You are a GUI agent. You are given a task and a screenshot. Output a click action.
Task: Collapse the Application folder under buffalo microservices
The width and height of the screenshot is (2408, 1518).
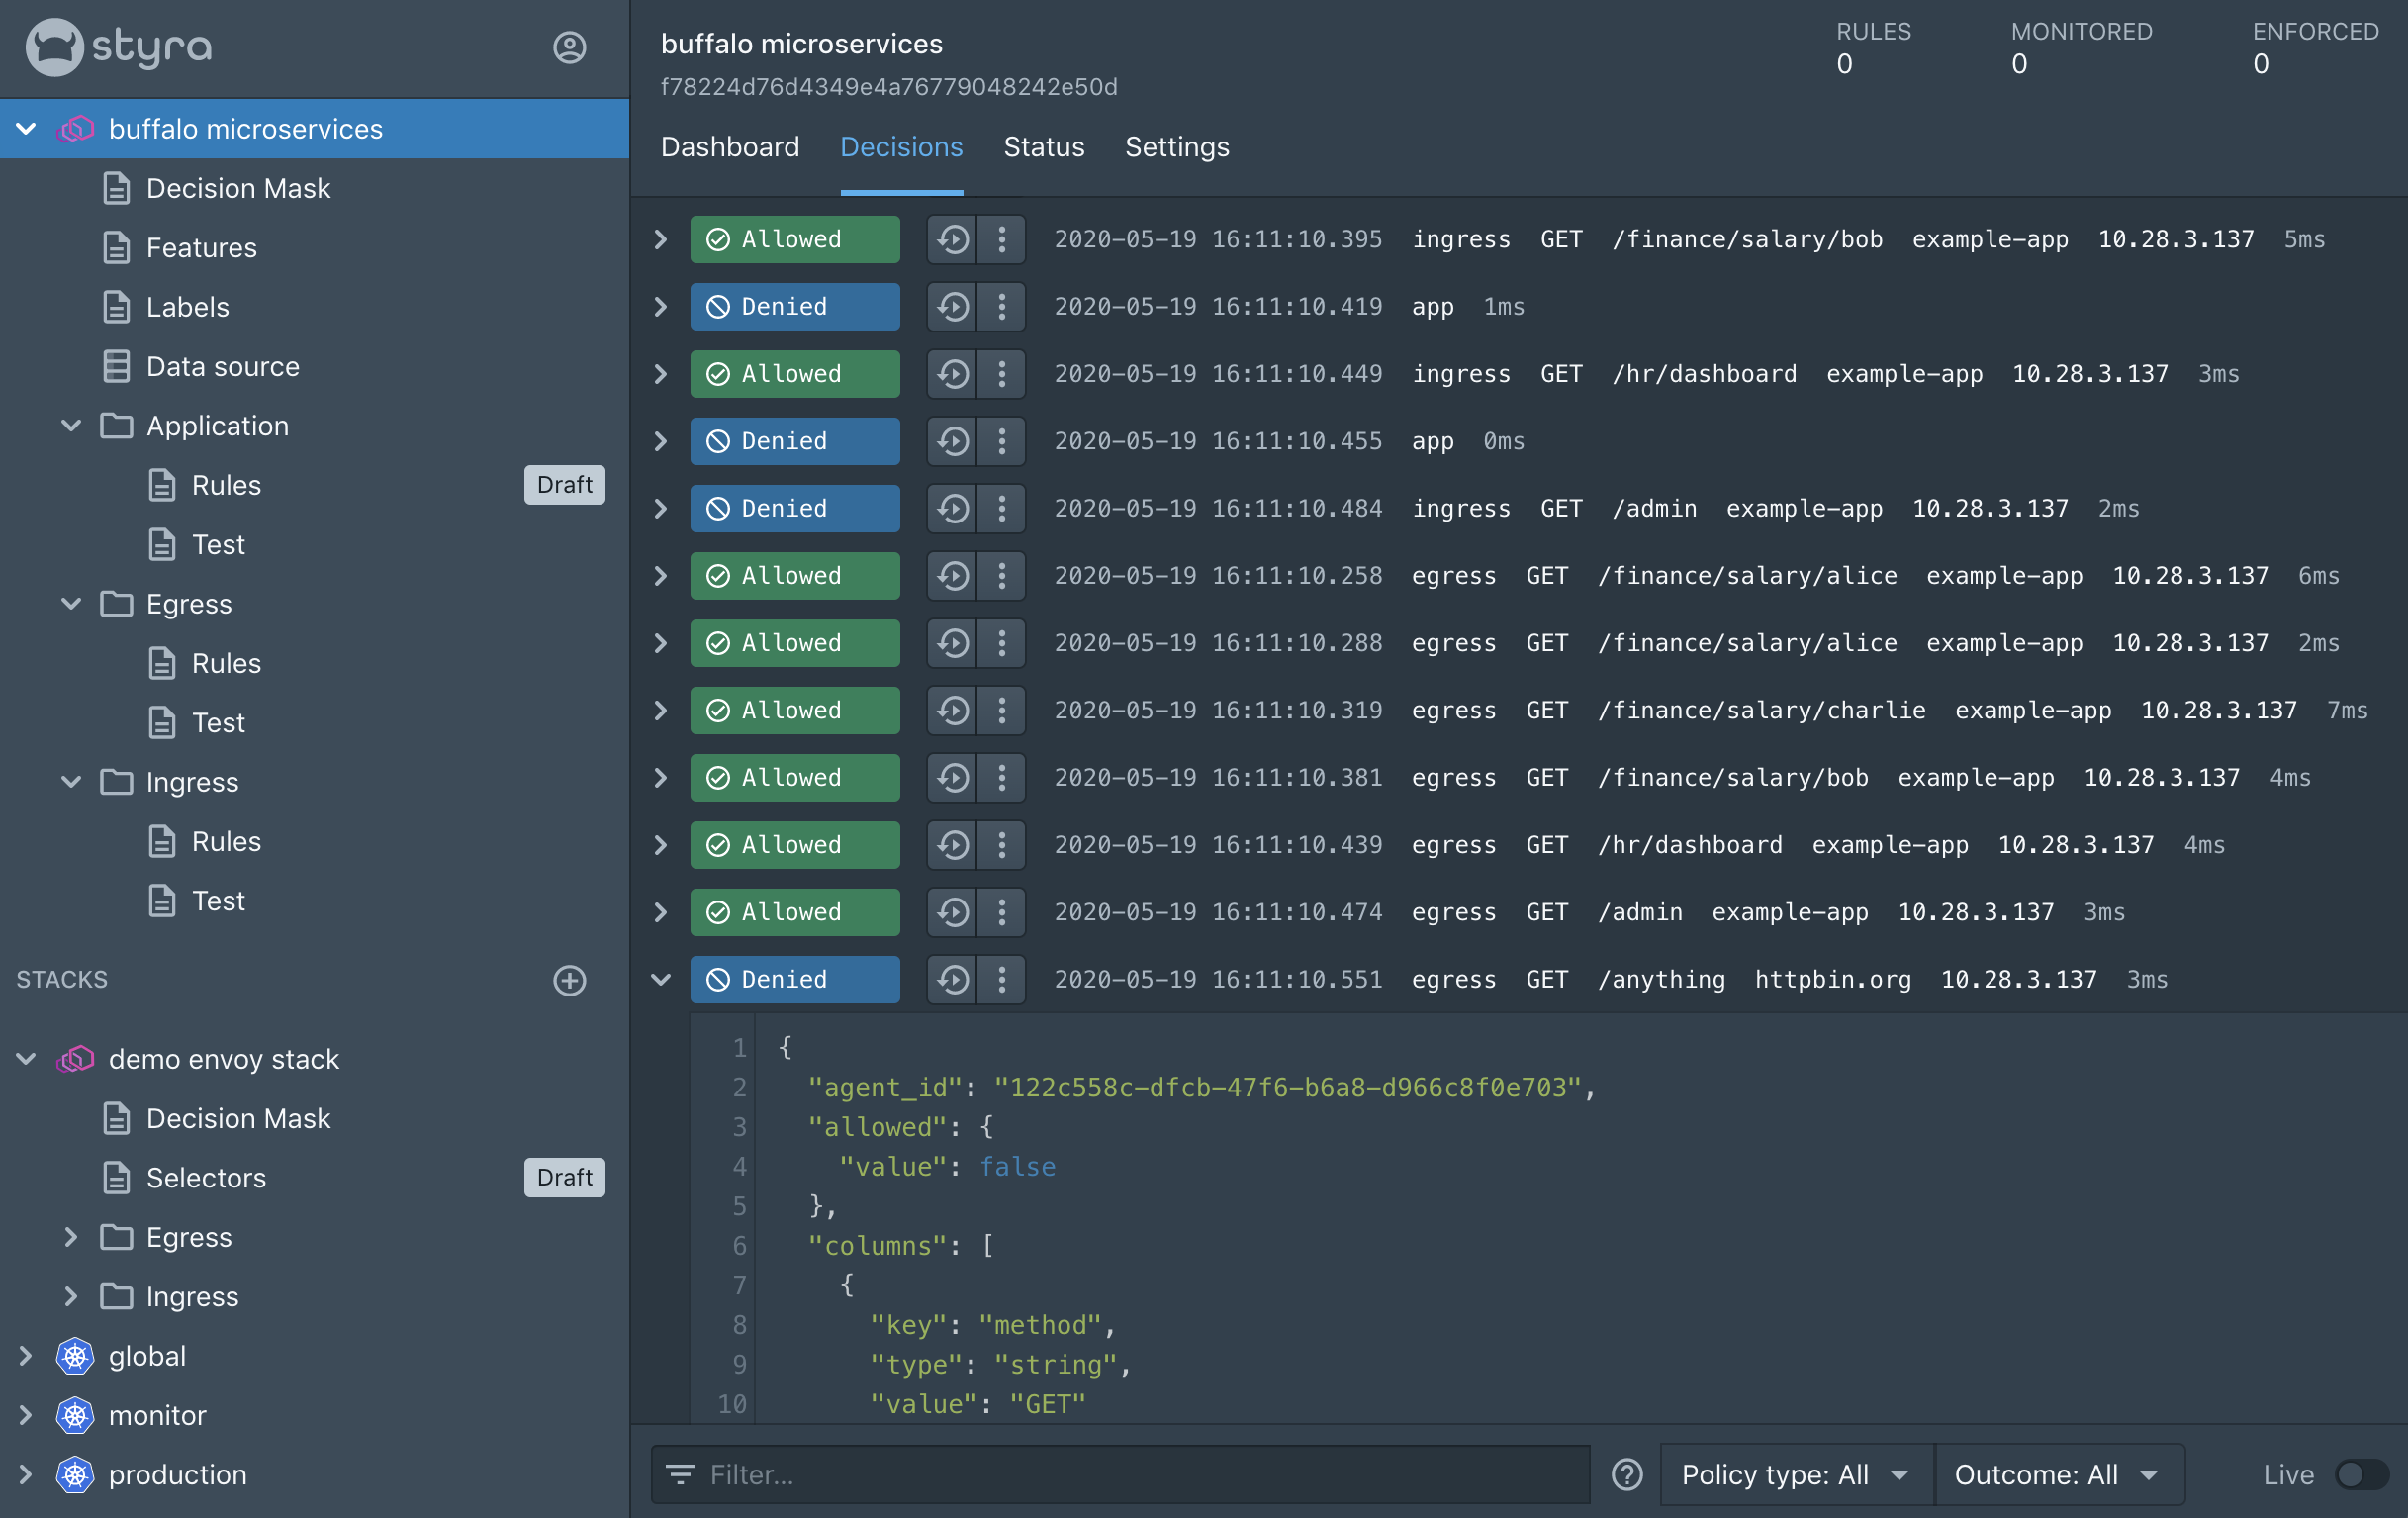point(71,425)
